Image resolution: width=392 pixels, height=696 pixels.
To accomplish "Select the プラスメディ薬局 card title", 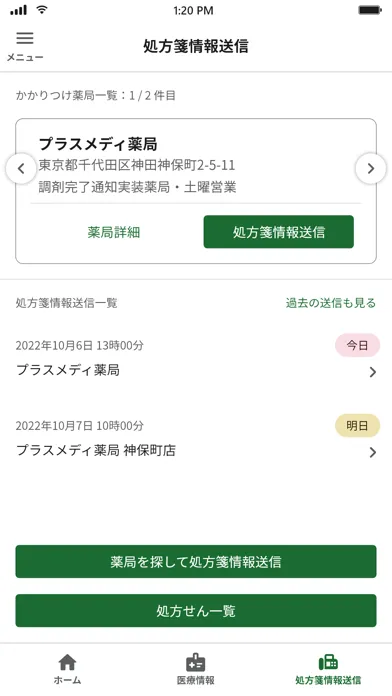I will [x=98, y=144].
